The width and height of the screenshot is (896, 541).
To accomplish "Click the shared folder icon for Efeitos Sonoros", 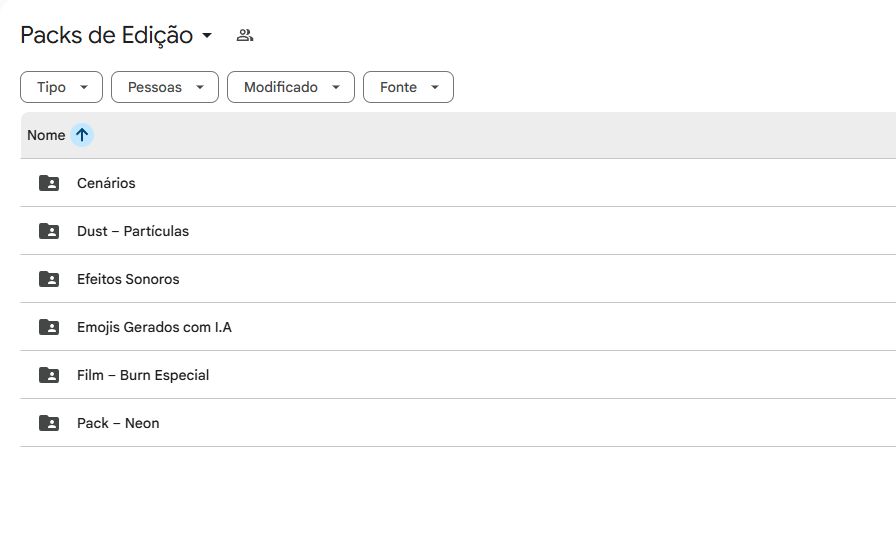I will click(49, 279).
